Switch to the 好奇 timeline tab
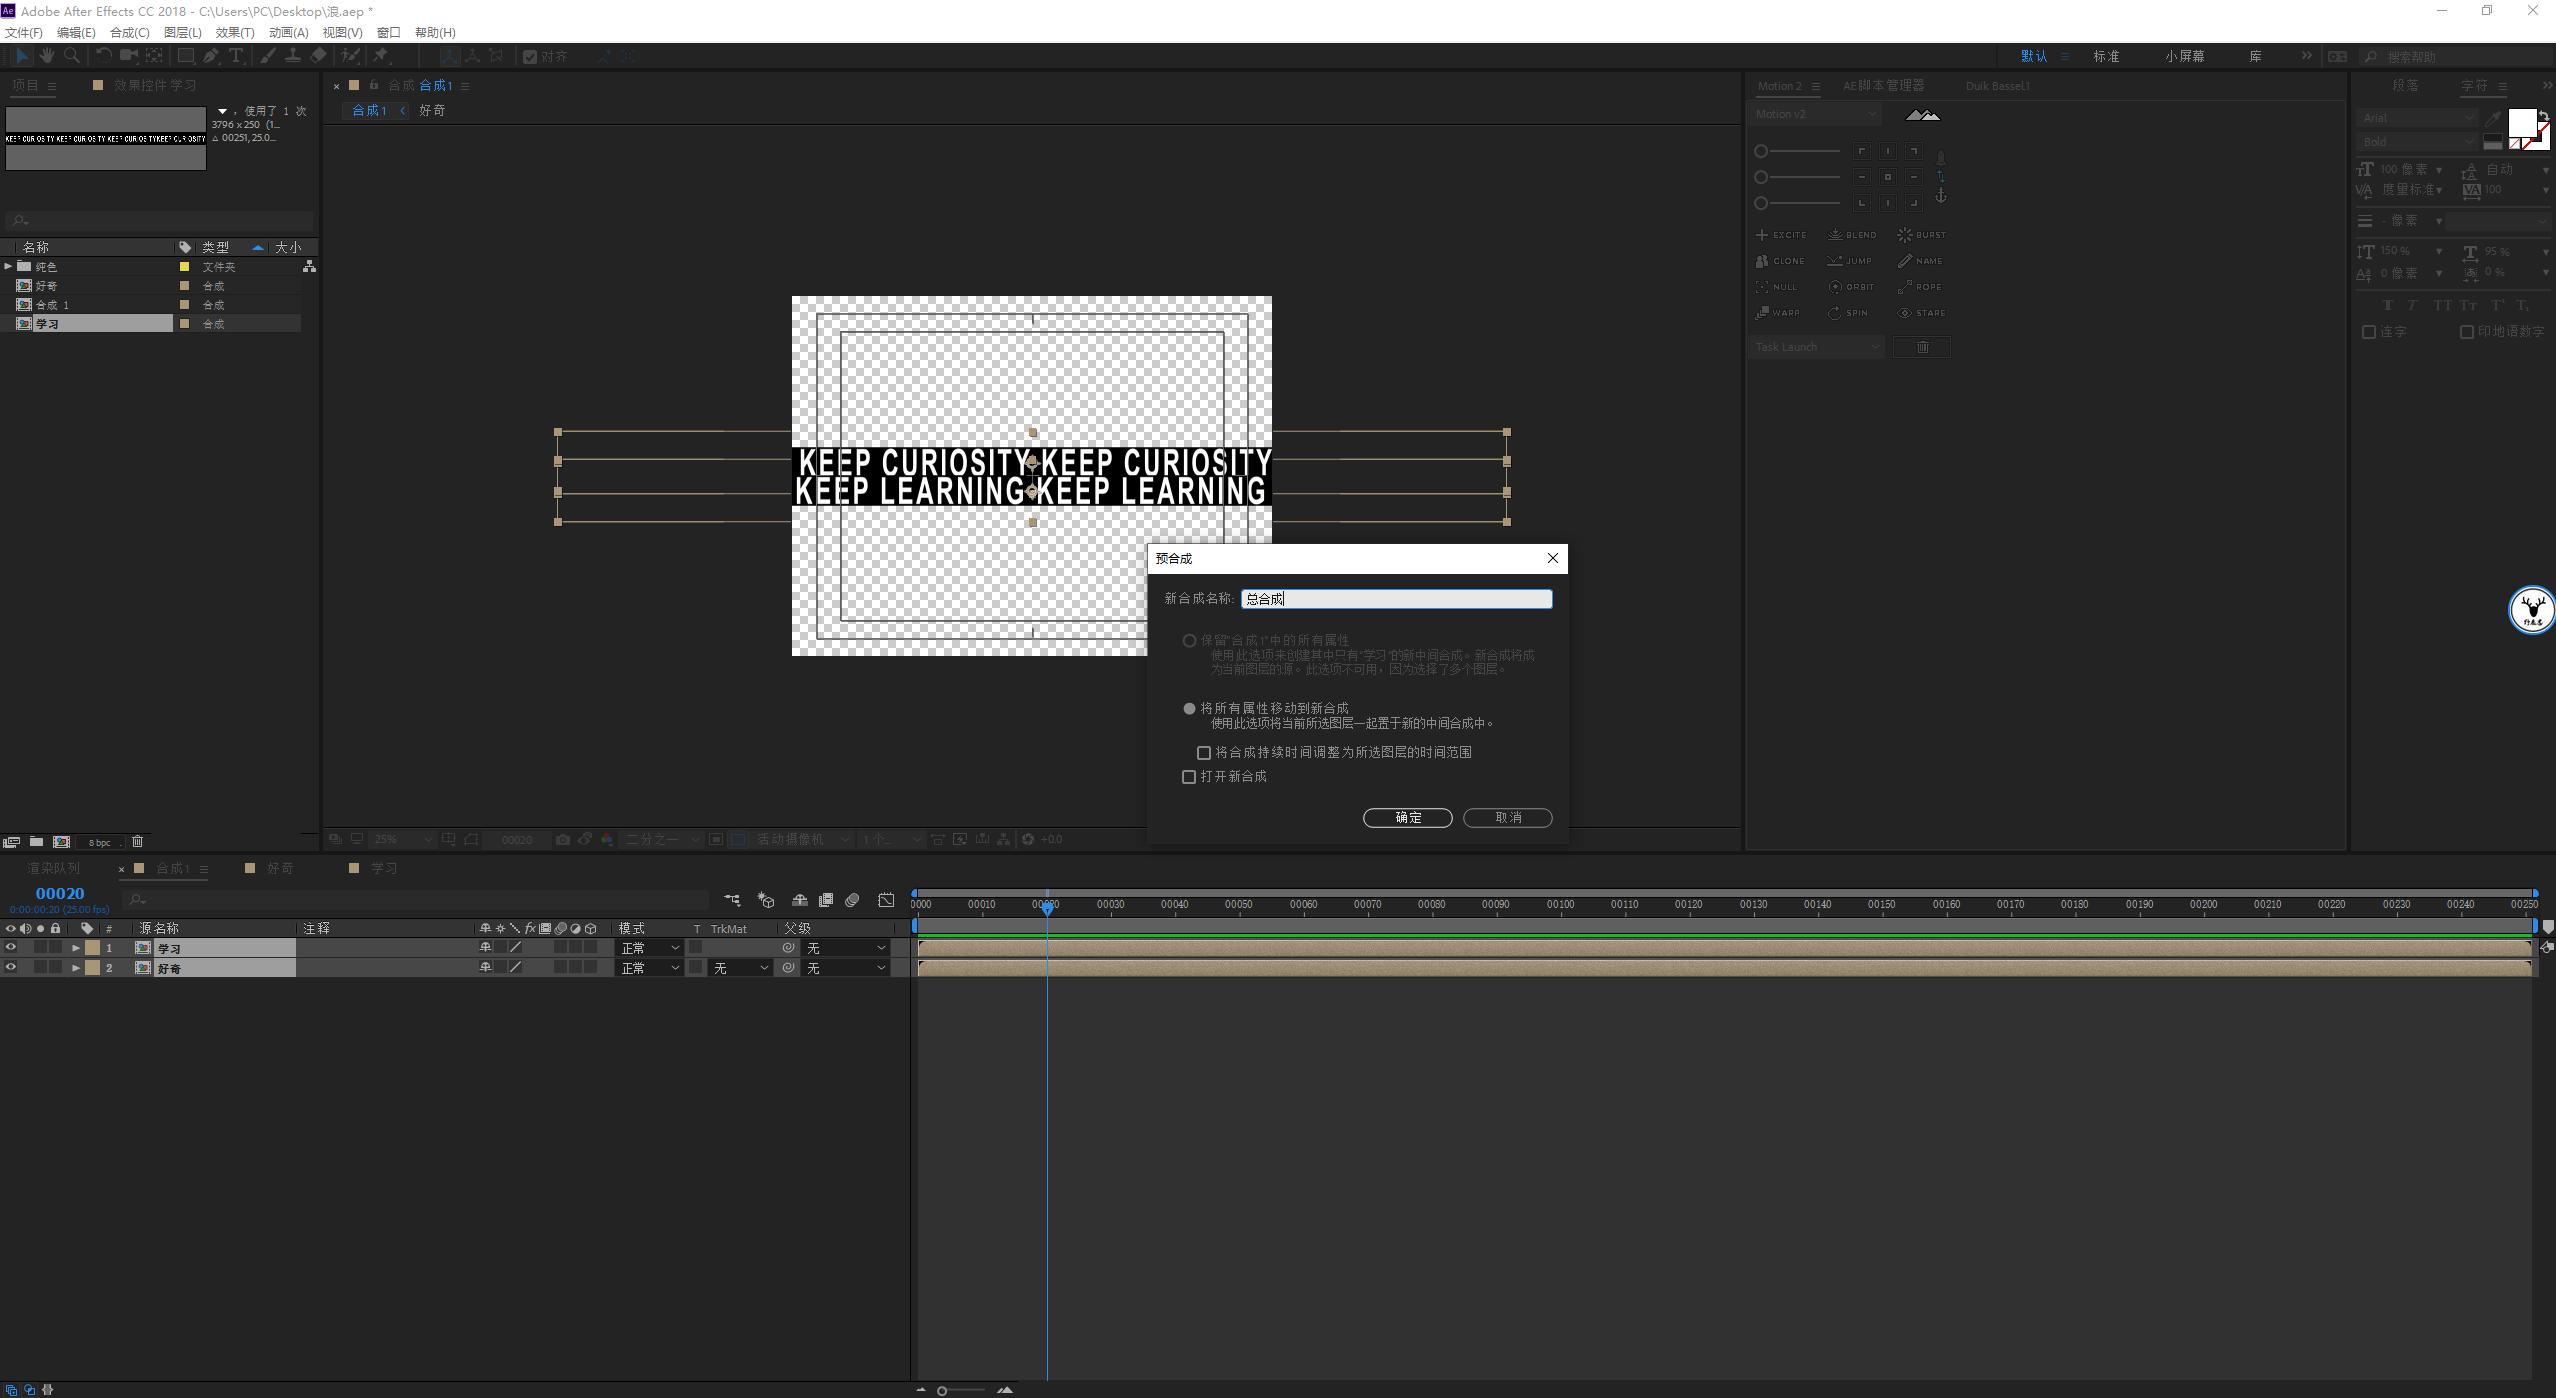 (279, 868)
